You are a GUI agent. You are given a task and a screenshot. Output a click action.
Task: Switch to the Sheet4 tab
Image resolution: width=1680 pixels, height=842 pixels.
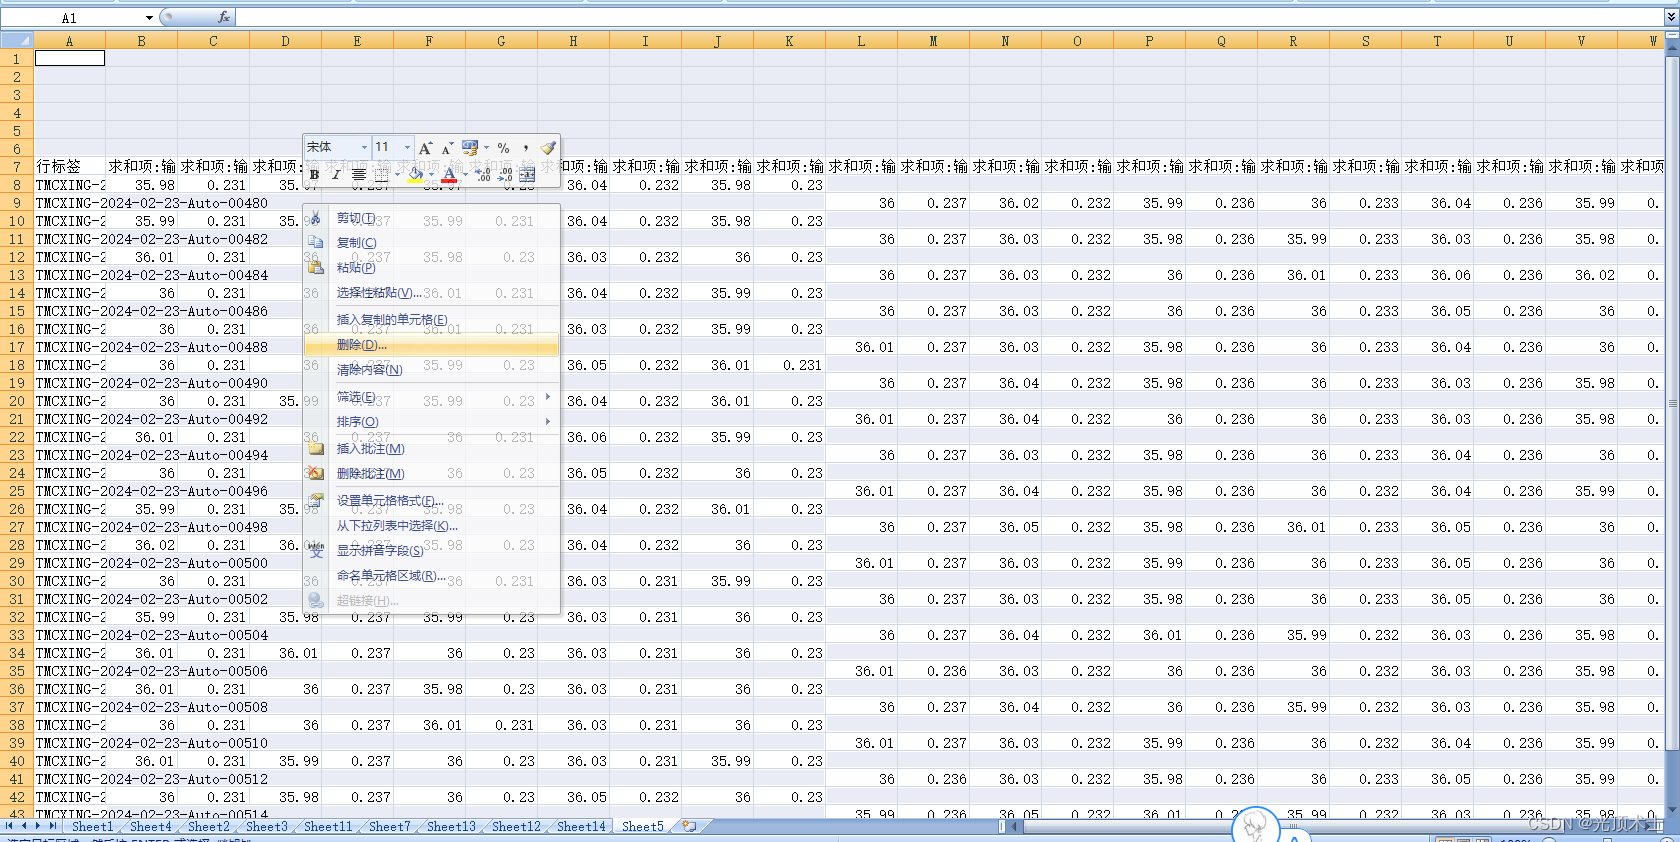[150, 827]
